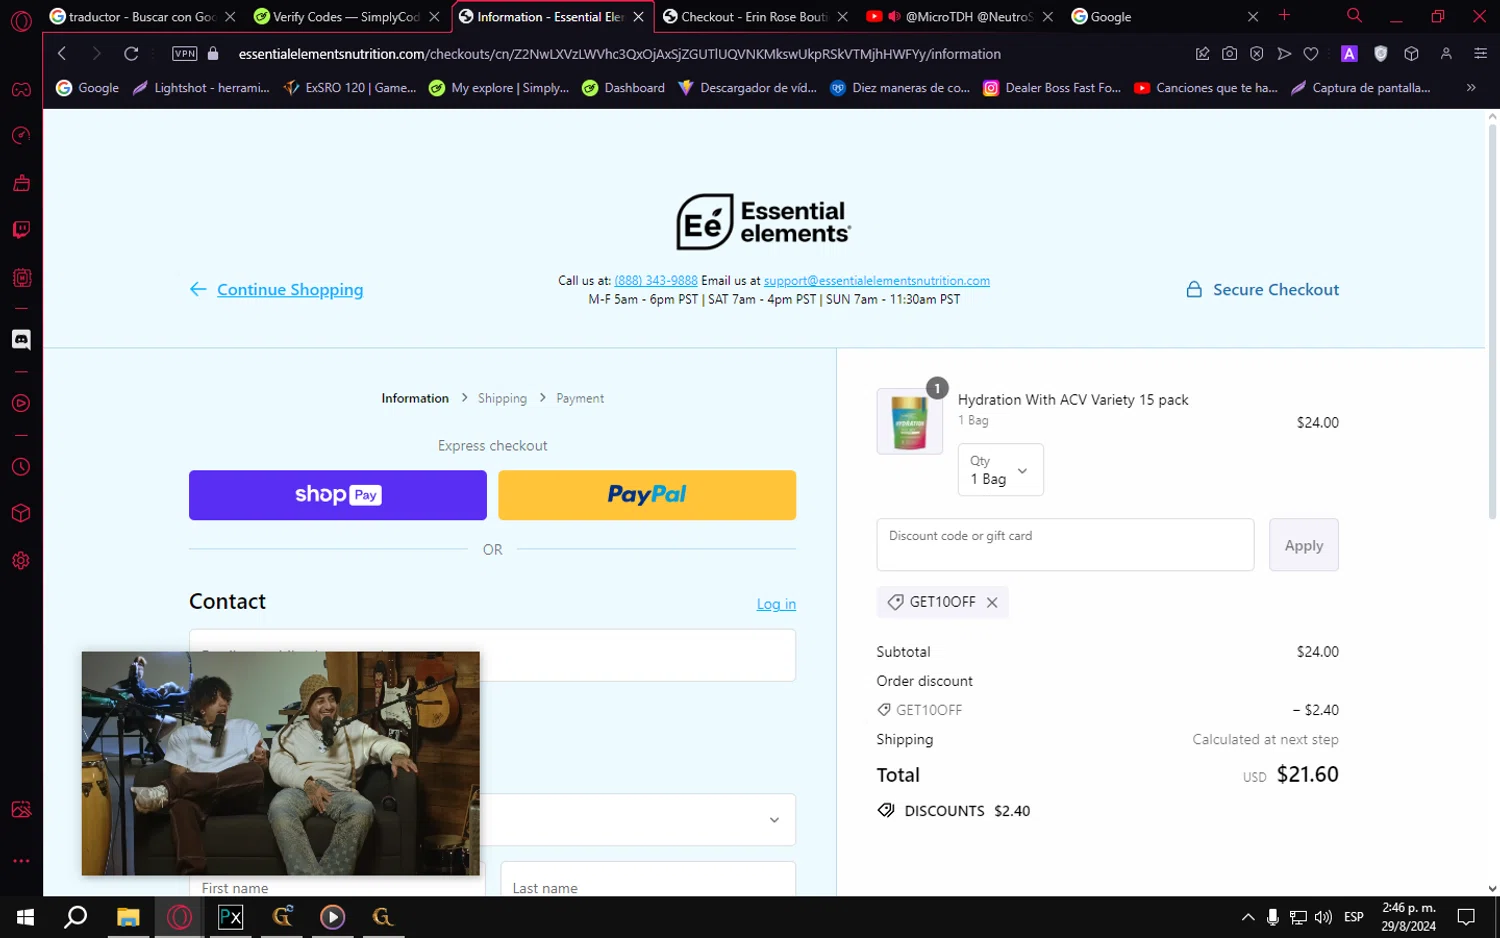1500x938 pixels.
Task: Click the support email link
Action: [877, 281]
